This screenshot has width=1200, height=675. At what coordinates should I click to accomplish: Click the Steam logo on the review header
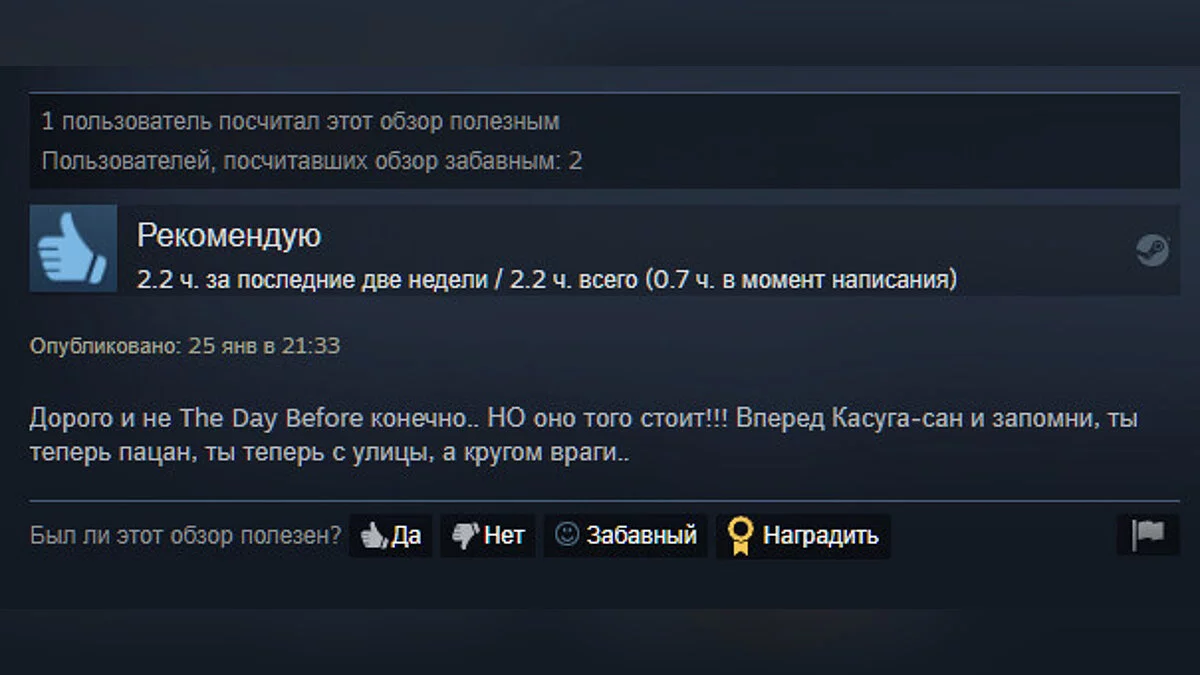[x=1153, y=249]
